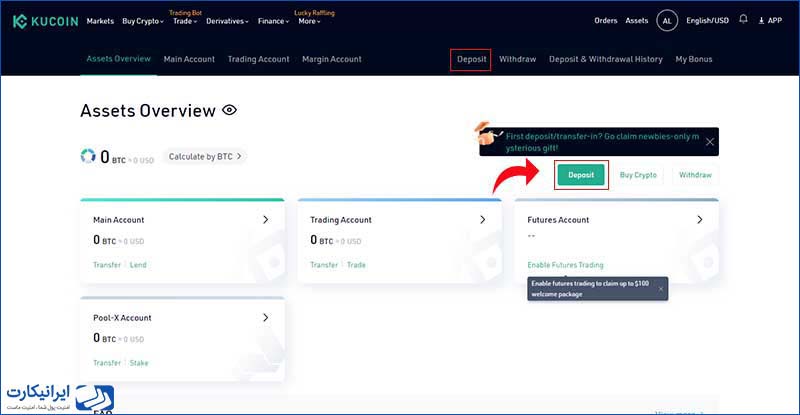Click the Trading Account card title
The width and height of the screenshot is (800, 415).
pos(341,220)
